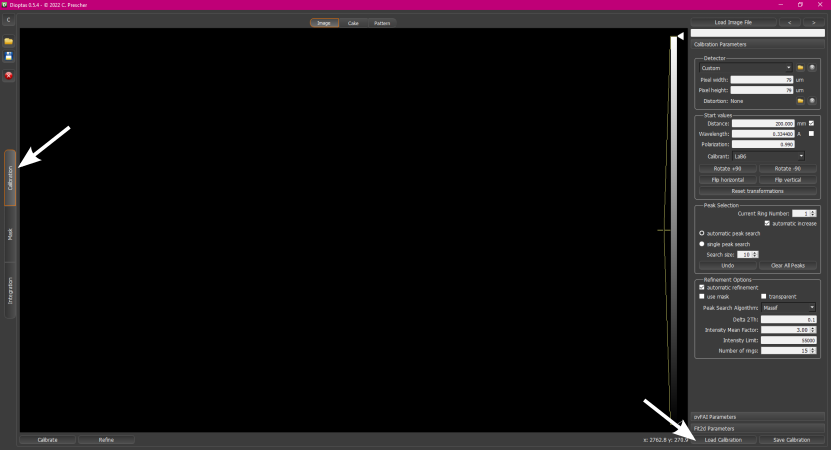
Task: Load distortion file using folder icon
Action: click(800, 101)
